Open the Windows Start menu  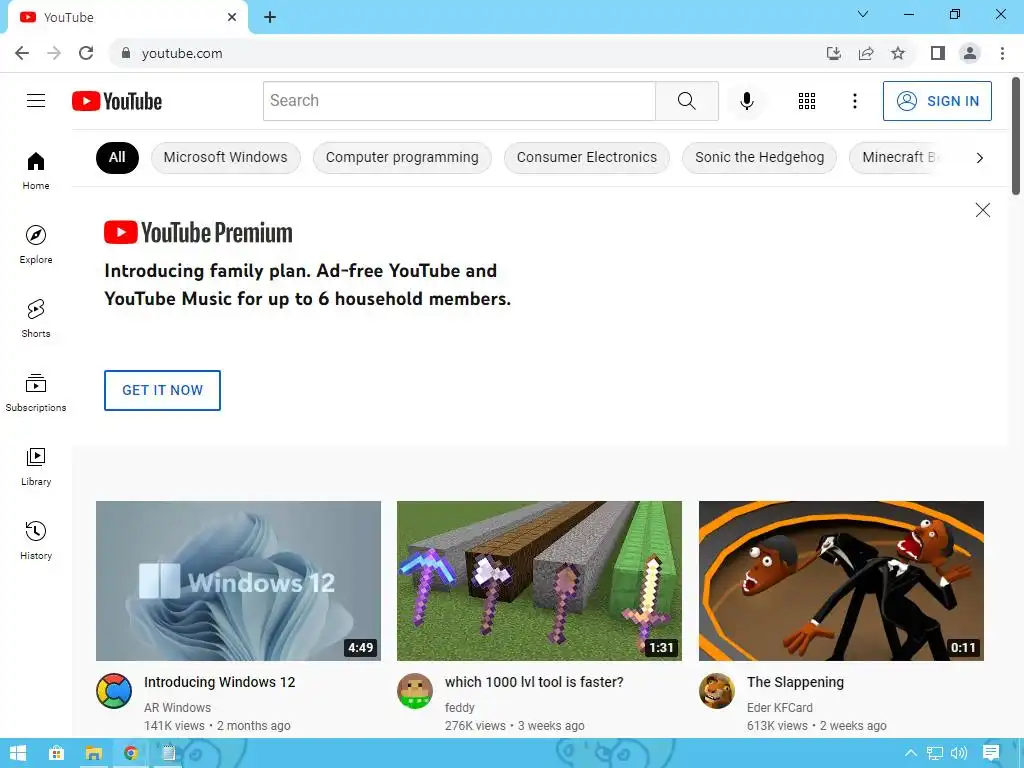point(18,753)
